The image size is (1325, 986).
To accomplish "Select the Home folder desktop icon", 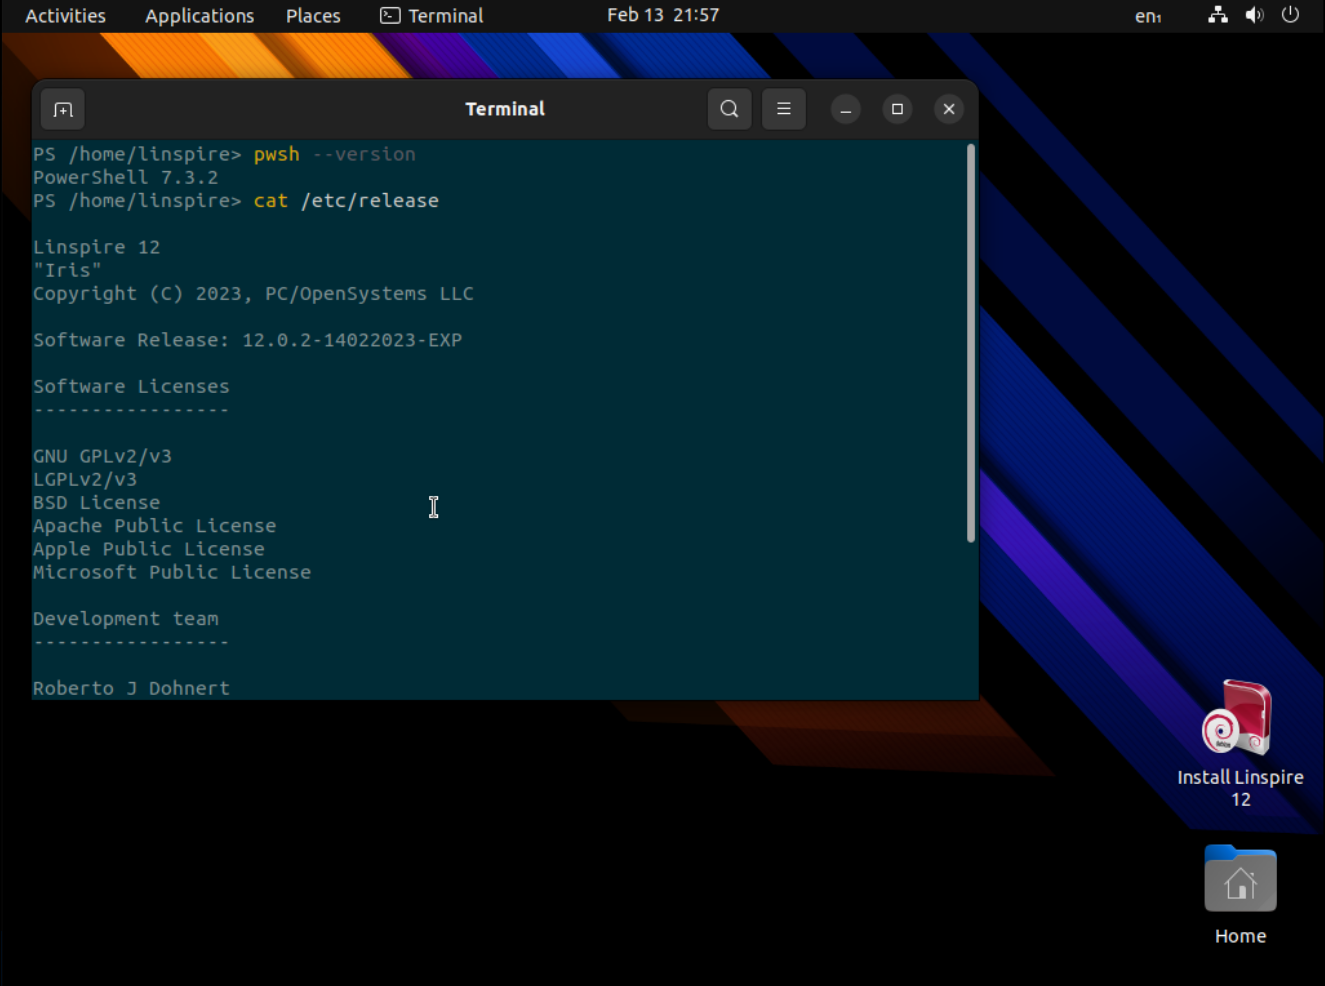I will 1240,895.
